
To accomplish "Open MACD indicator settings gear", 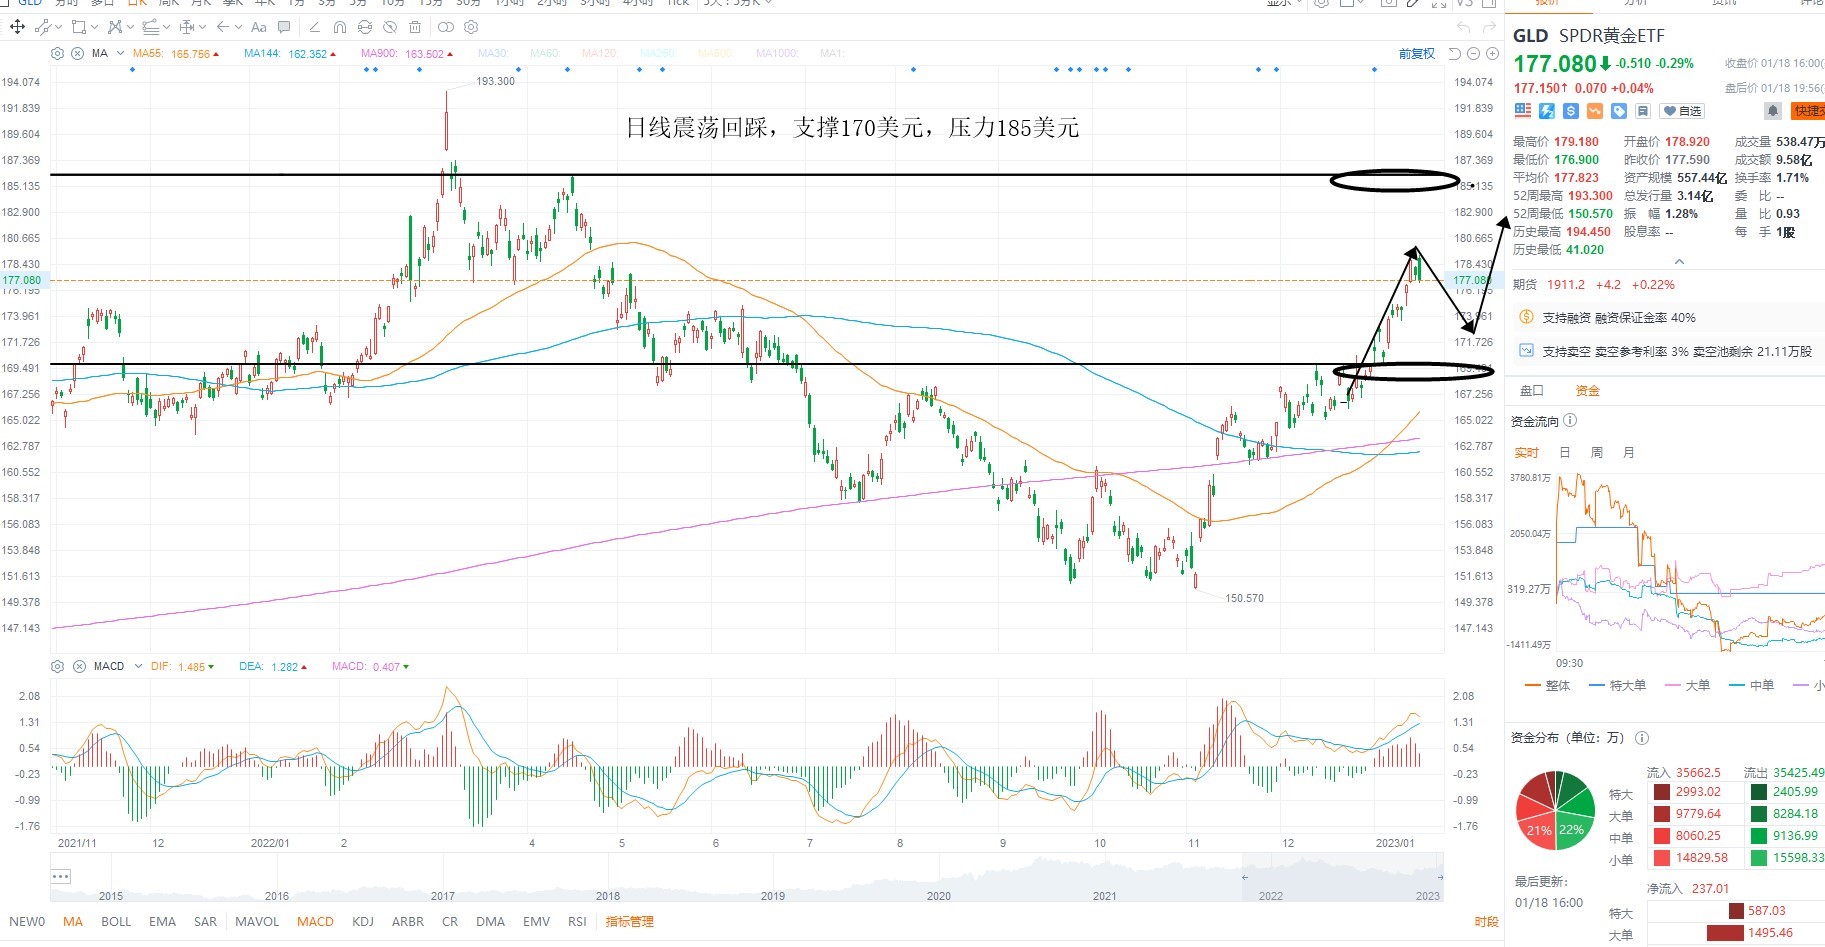I will [57, 666].
